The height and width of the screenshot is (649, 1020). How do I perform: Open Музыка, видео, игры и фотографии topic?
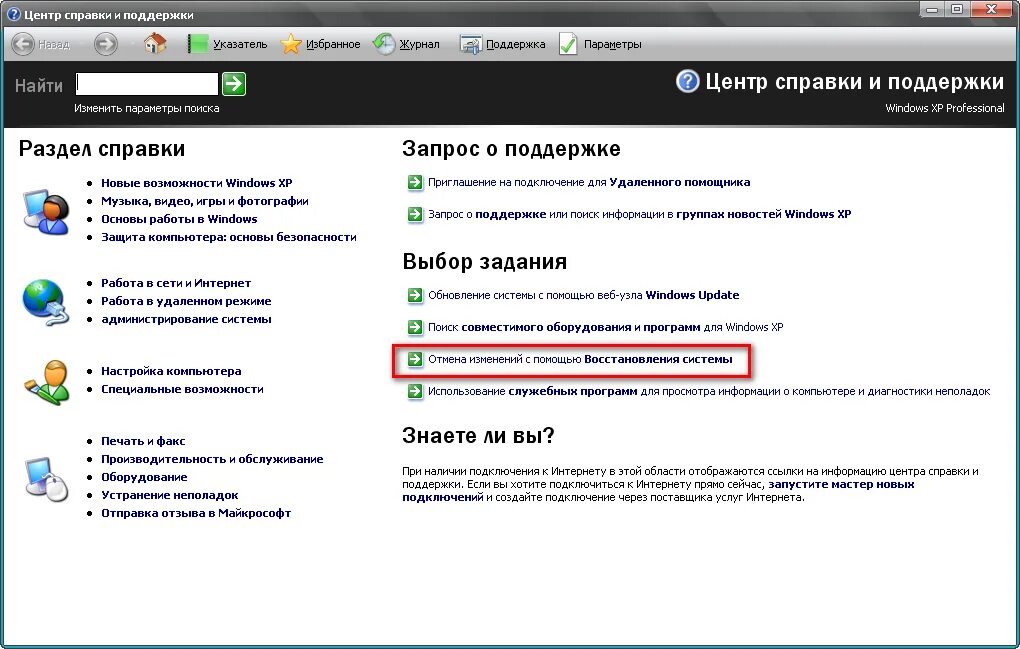(205, 201)
